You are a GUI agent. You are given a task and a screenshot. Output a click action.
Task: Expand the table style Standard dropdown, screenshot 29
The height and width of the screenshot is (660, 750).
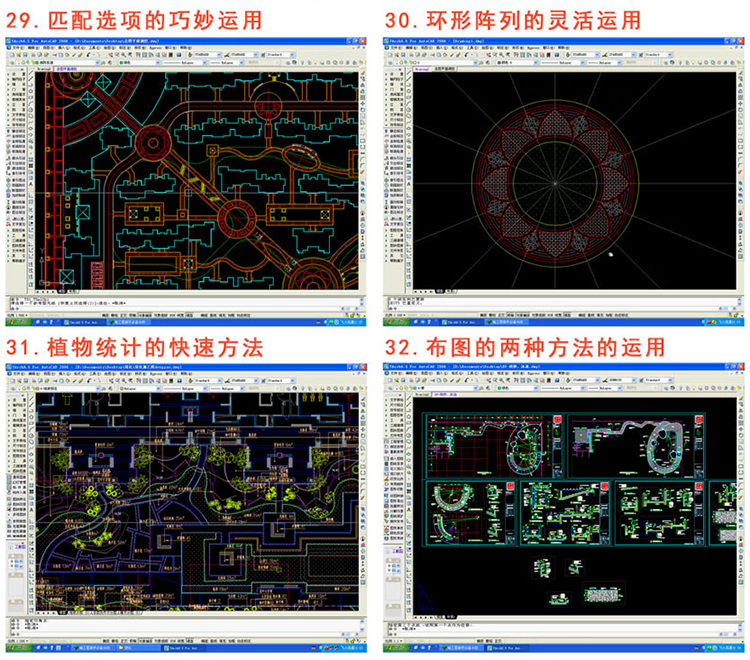click(292, 55)
